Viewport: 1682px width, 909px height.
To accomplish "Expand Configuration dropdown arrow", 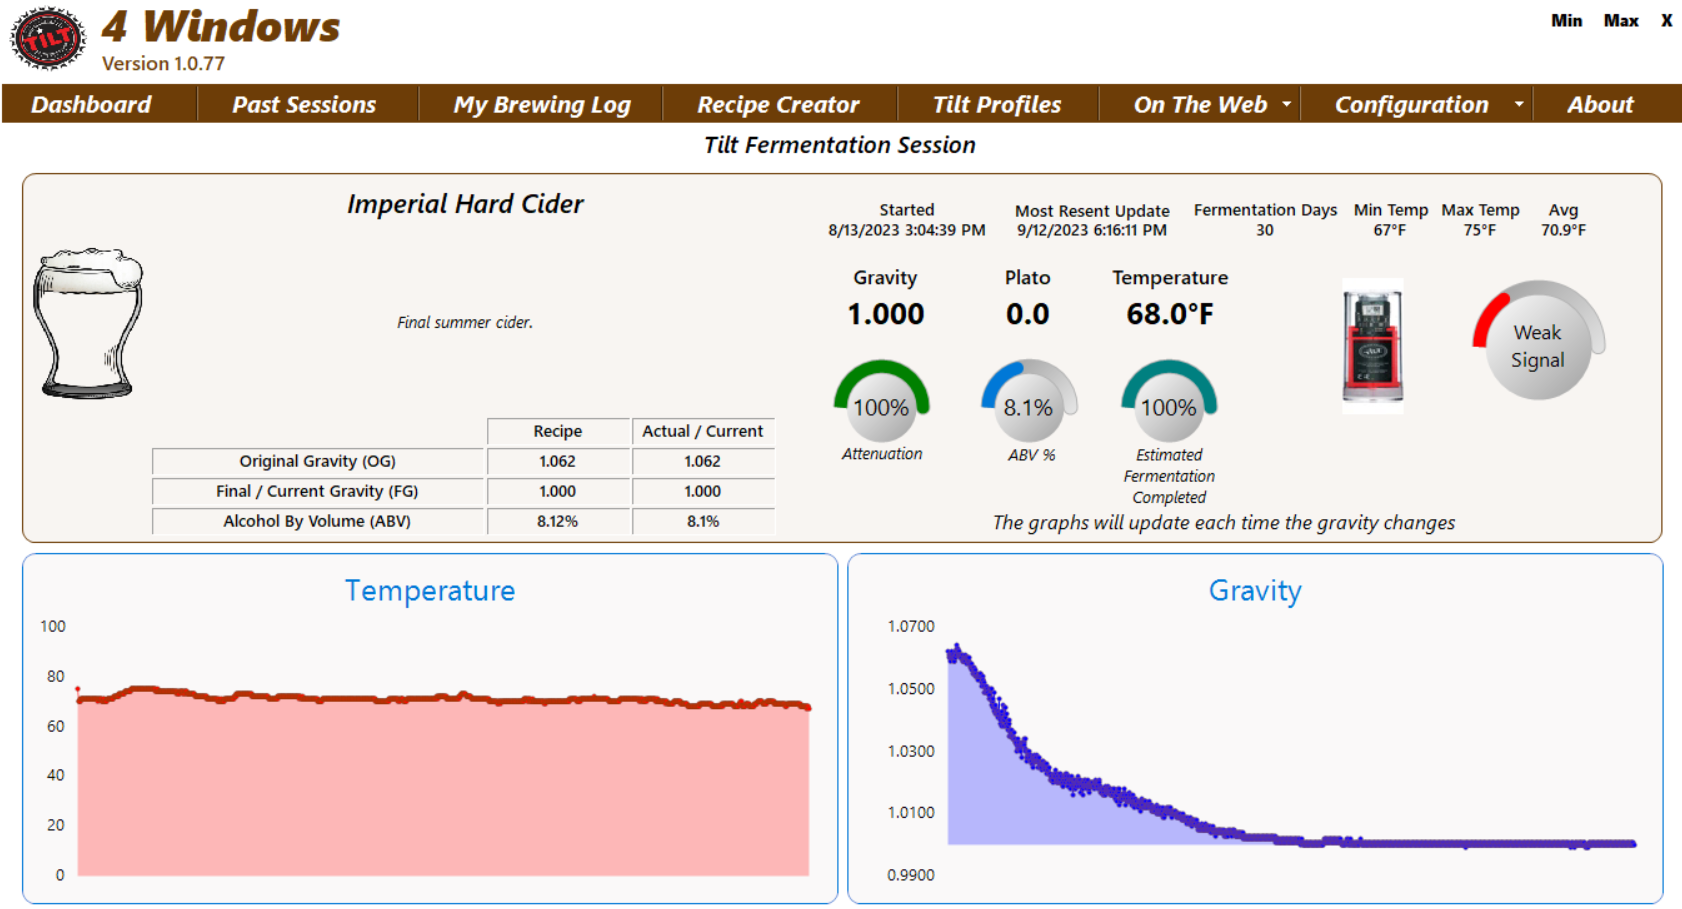I will (1518, 104).
